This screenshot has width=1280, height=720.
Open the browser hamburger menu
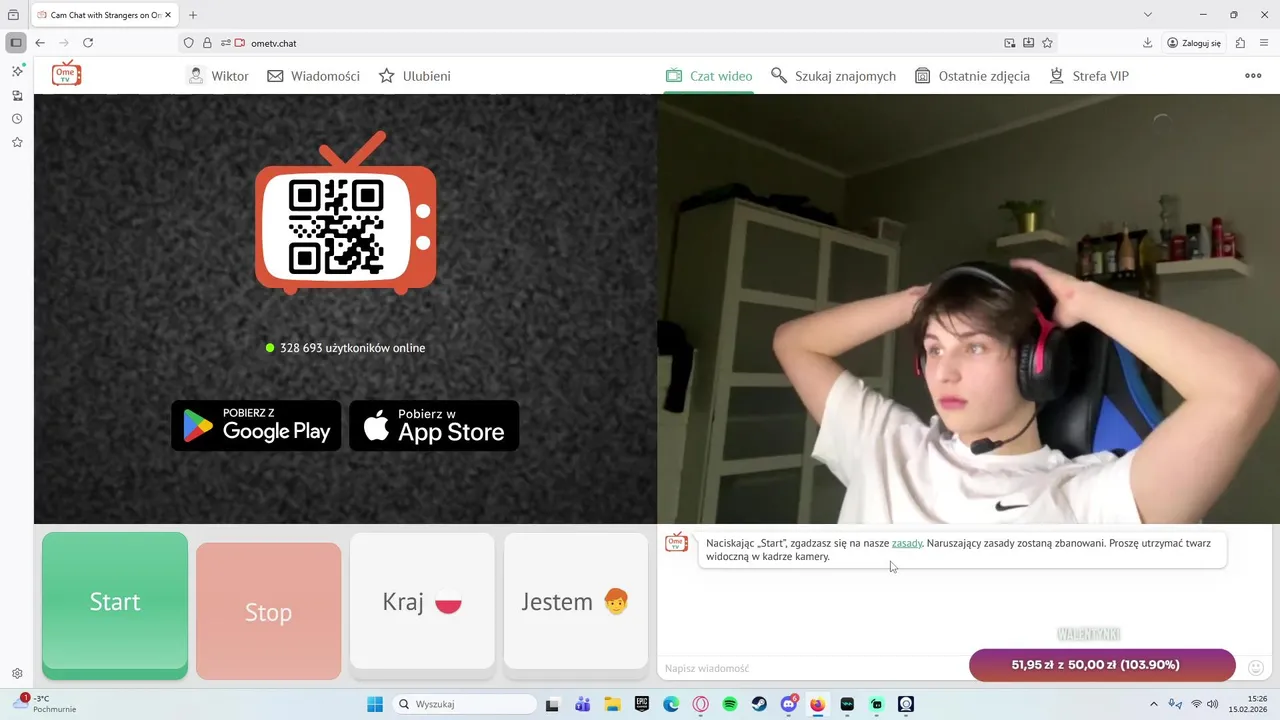pyautogui.click(x=1265, y=43)
